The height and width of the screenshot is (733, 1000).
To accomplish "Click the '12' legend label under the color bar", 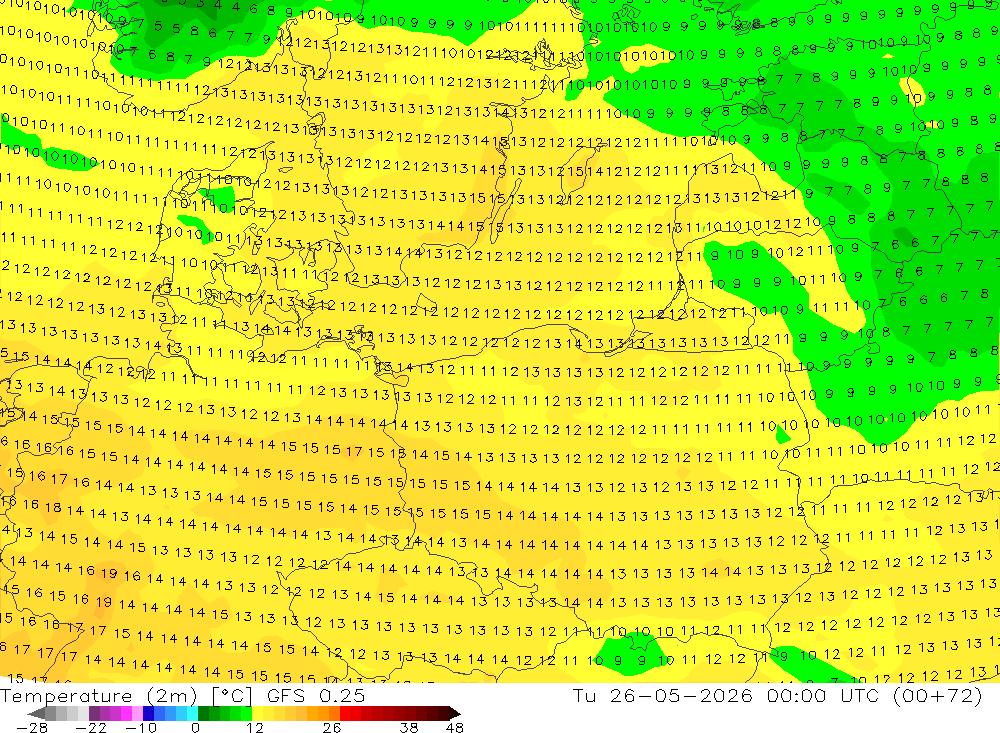I will click(x=255, y=728).
